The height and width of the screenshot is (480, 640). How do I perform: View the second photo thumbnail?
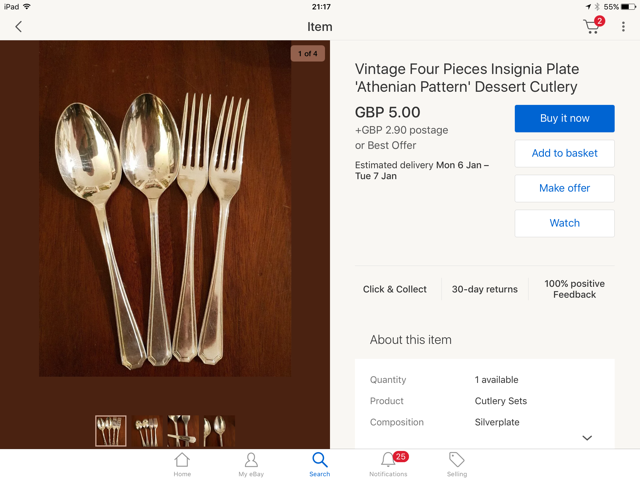[x=147, y=431]
